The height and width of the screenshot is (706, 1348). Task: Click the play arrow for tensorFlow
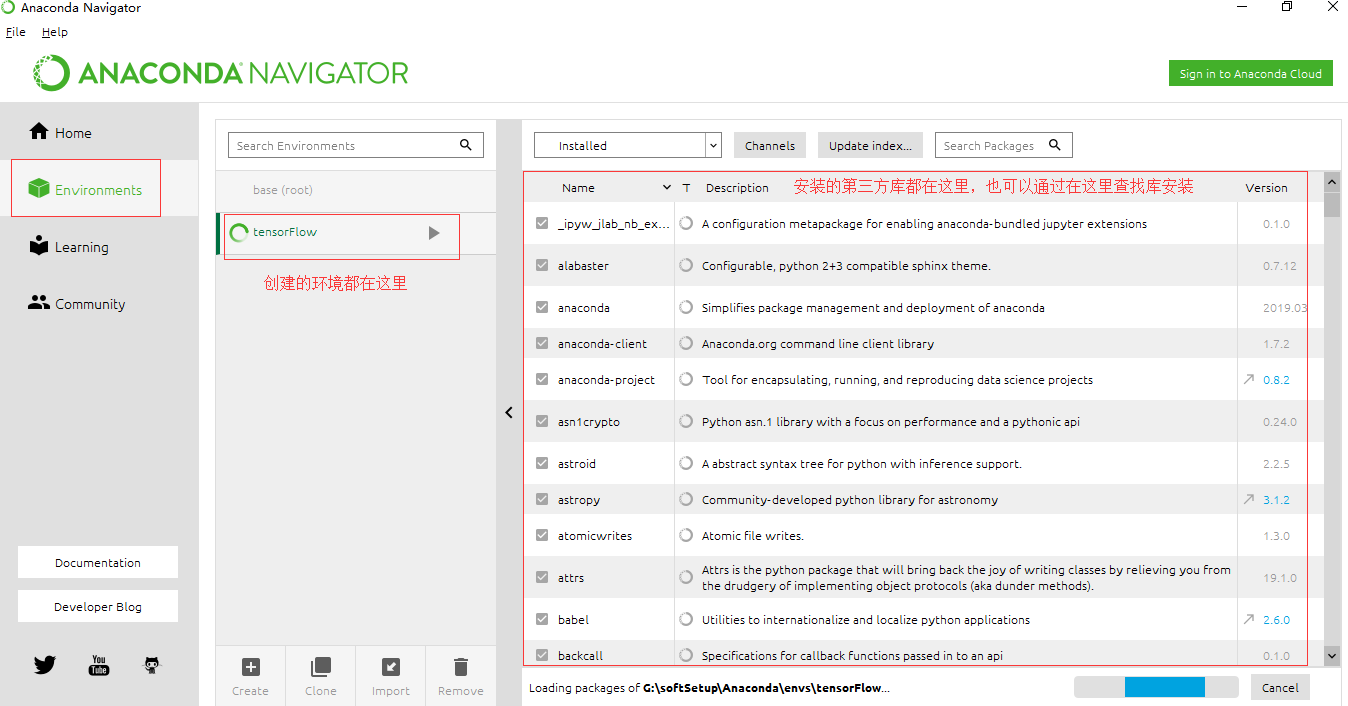click(x=434, y=233)
